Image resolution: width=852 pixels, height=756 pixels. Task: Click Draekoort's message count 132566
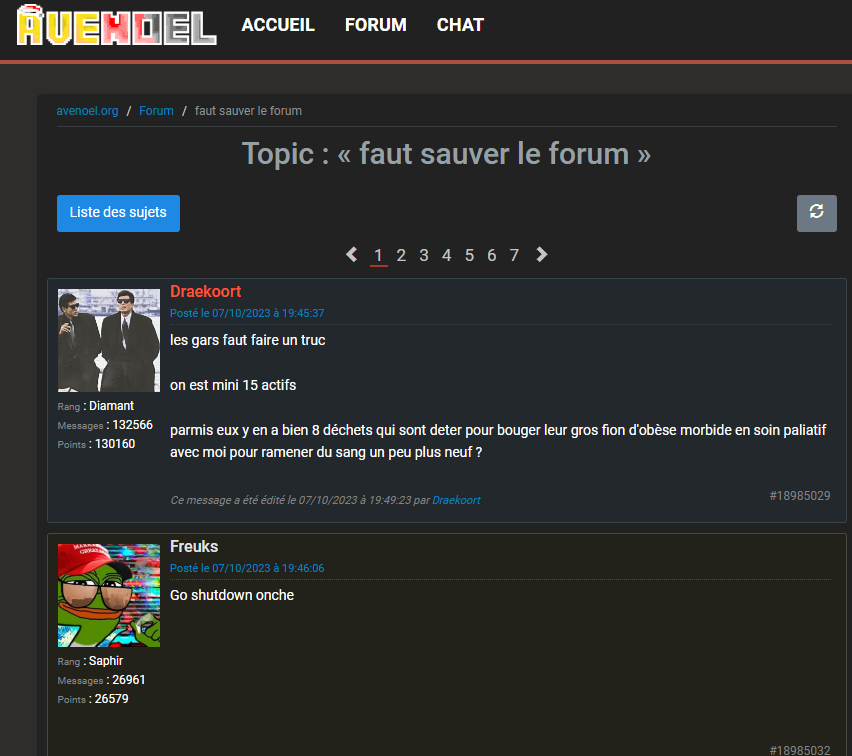[x=133, y=425]
